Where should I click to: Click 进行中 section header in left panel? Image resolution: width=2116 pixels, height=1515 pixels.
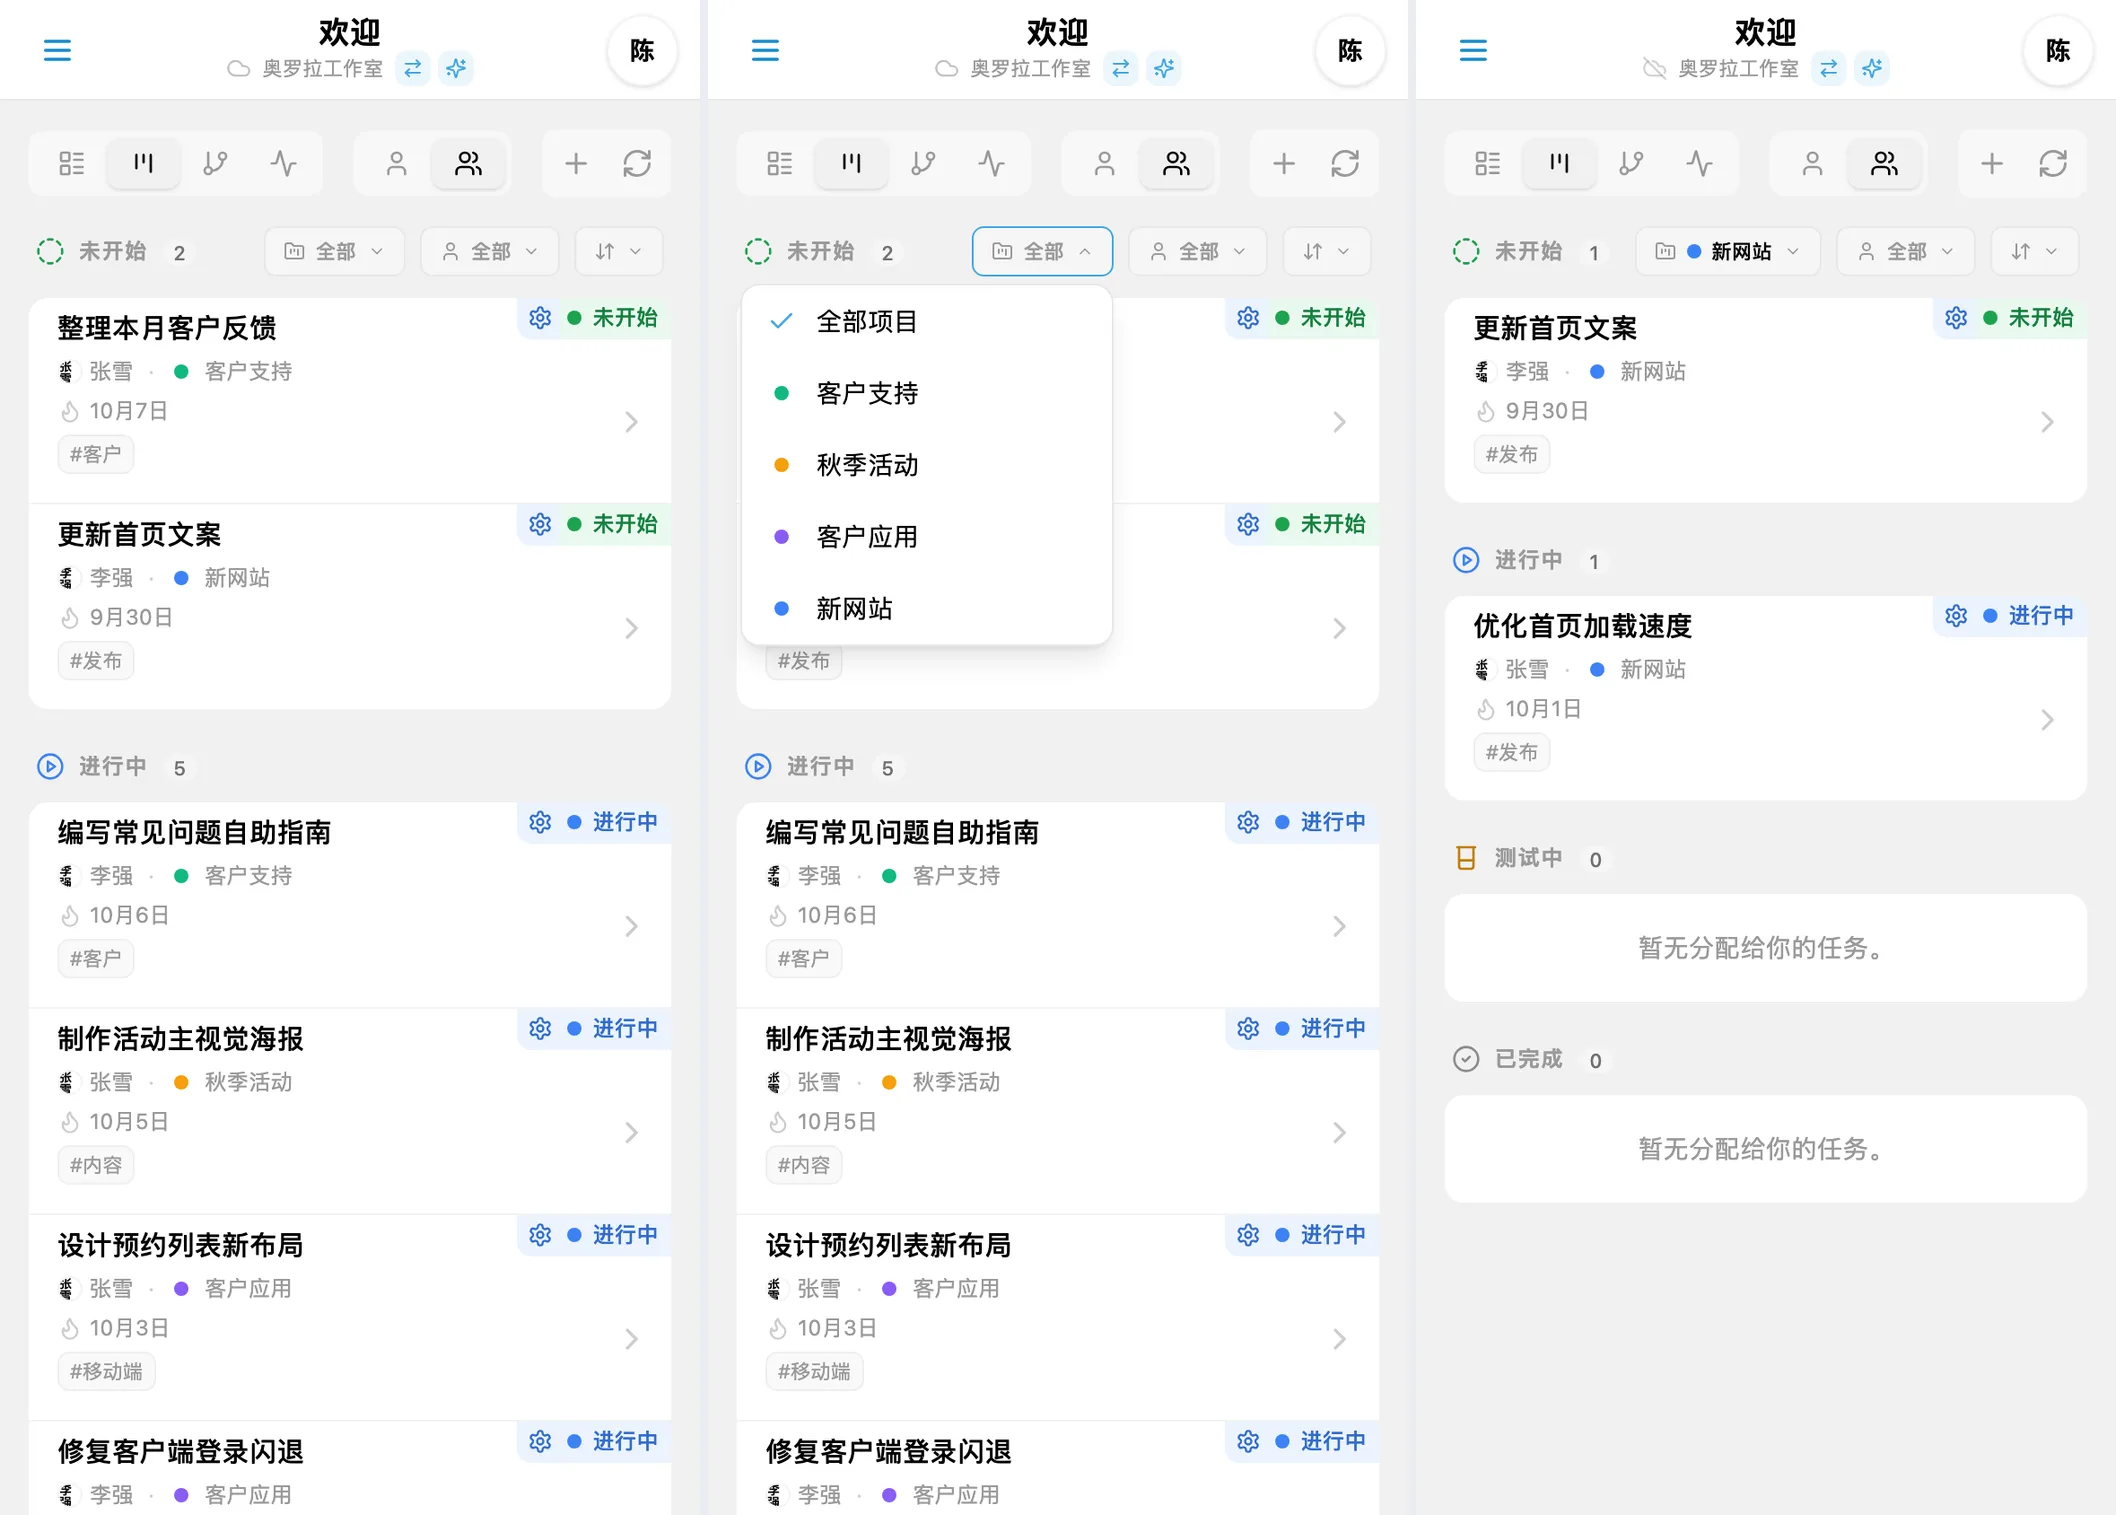coord(112,767)
